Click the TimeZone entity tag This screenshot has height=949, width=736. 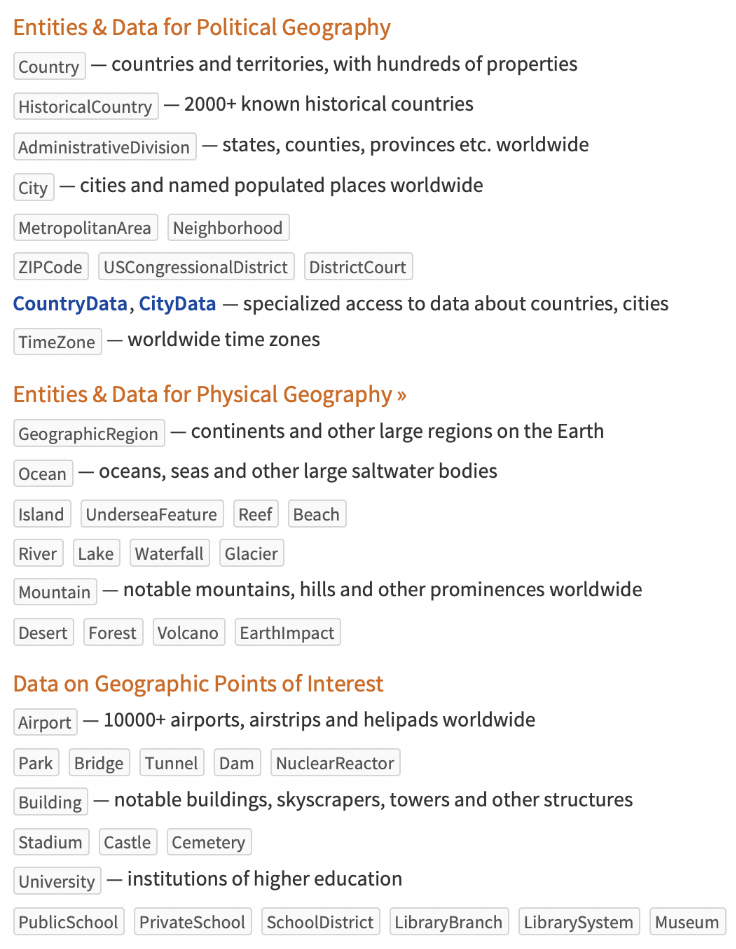click(x=57, y=342)
